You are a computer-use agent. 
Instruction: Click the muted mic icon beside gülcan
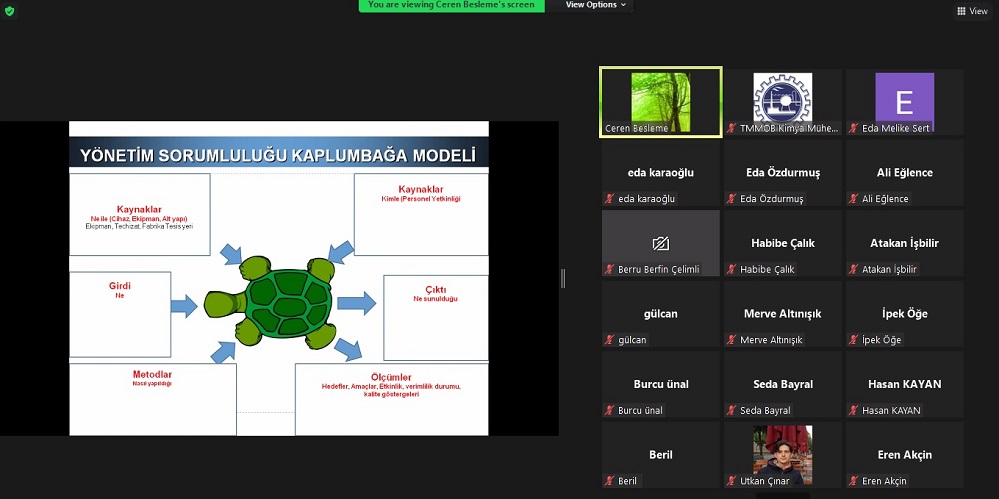[610, 340]
